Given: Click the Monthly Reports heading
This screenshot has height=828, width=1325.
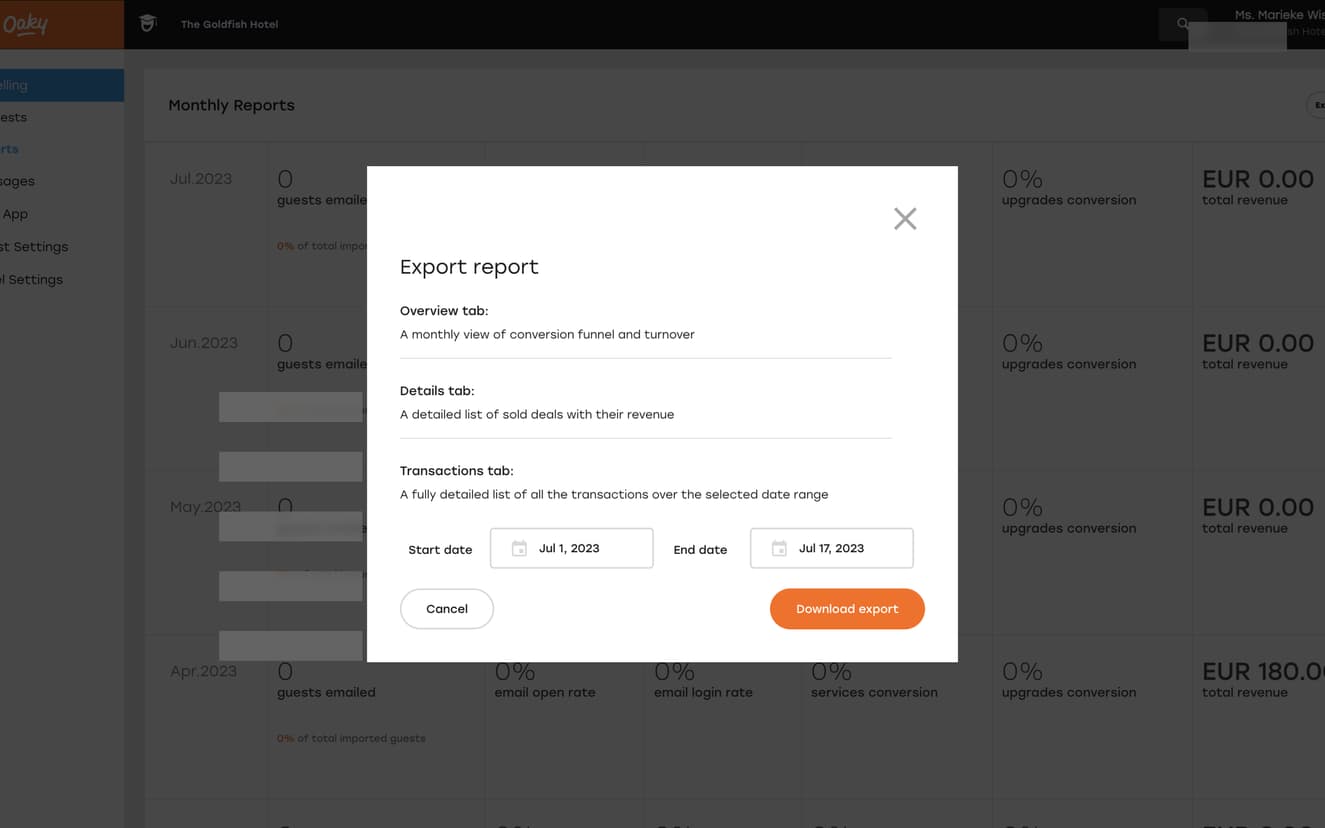Looking at the screenshot, I should pyautogui.click(x=231, y=105).
